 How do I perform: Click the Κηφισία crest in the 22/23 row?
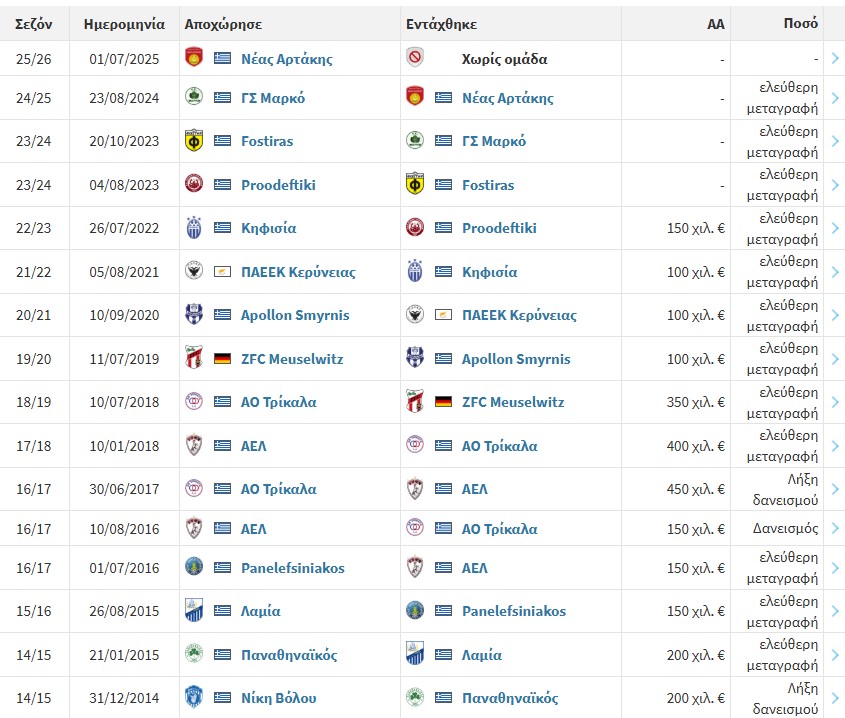pos(194,227)
